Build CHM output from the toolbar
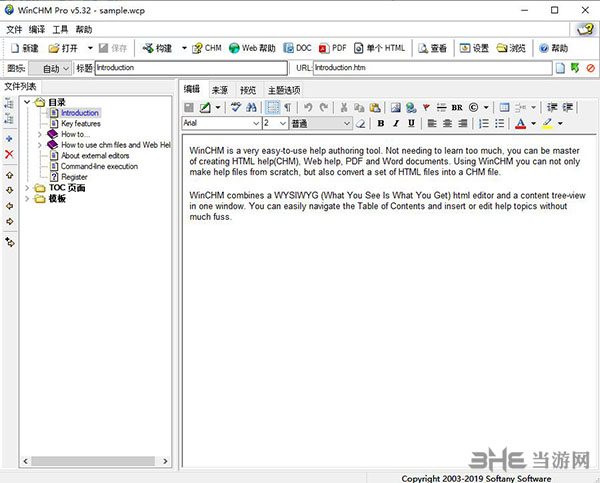This screenshot has width=600, height=483. [207, 48]
